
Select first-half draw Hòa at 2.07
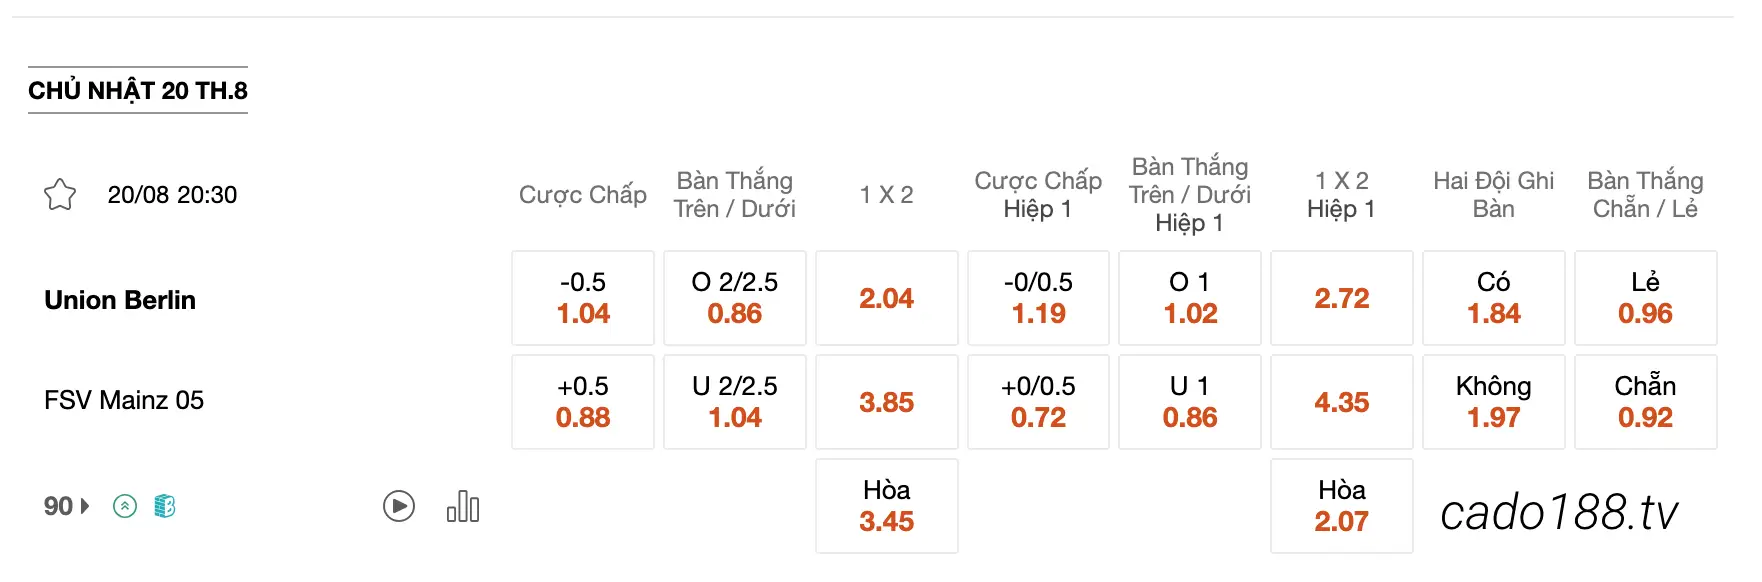[x=1342, y=506]
